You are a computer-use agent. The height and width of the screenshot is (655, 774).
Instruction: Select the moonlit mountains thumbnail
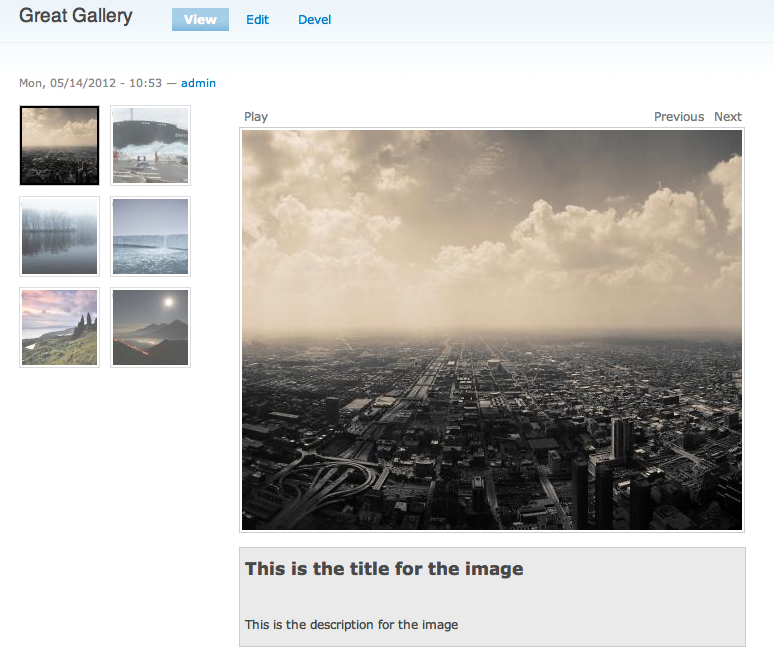(150, 327)
